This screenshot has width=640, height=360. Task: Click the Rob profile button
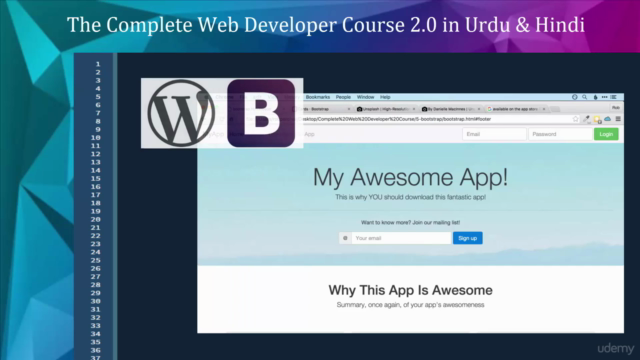(x=616, y=108)
